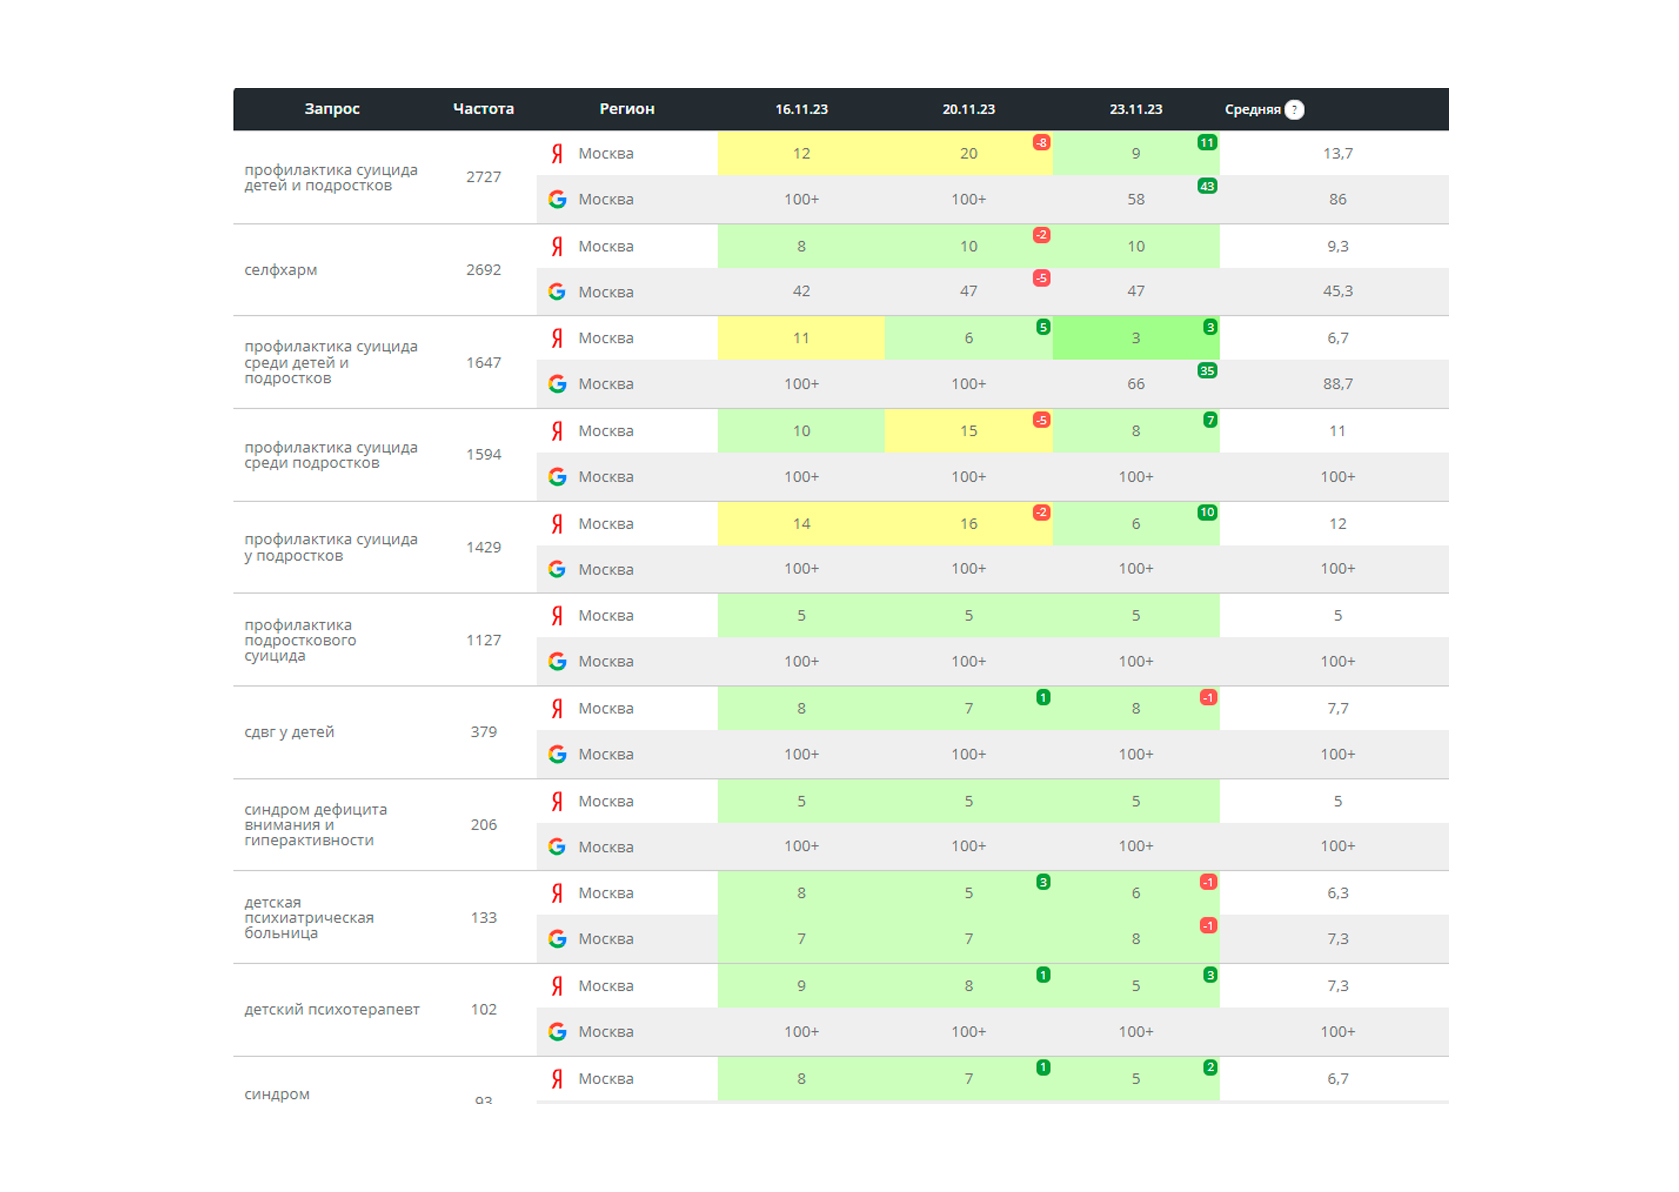Screen dimensions: 1679x1192
Task: Open query профилактика подросткового суицида
Action: tap(300, 641)
